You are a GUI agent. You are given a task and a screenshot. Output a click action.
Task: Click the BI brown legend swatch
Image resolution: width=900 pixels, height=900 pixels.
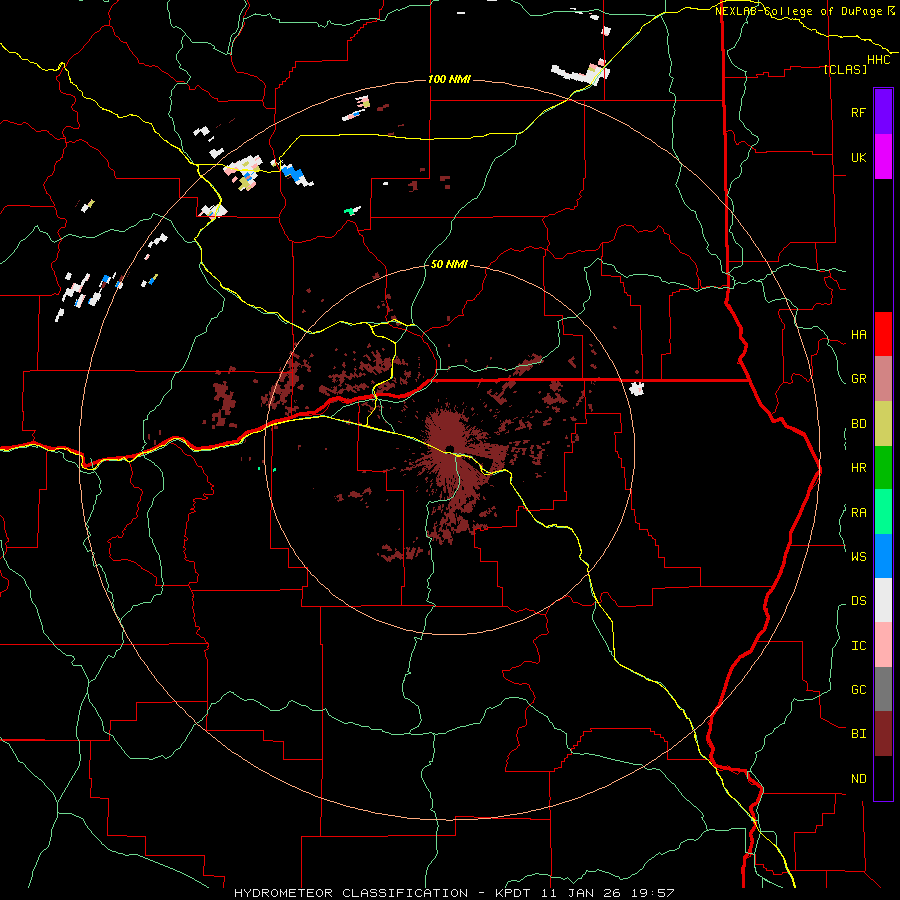click(883, 734)
